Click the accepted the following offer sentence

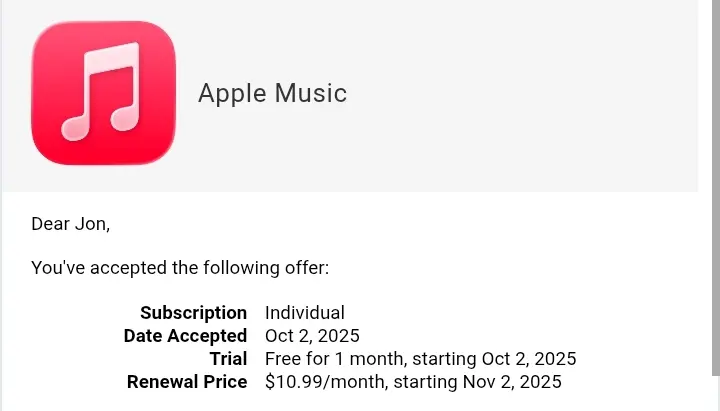point(180,268)
